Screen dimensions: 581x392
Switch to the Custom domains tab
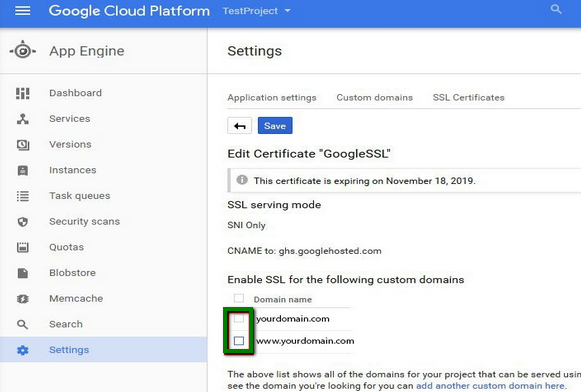tap(375, 97)
